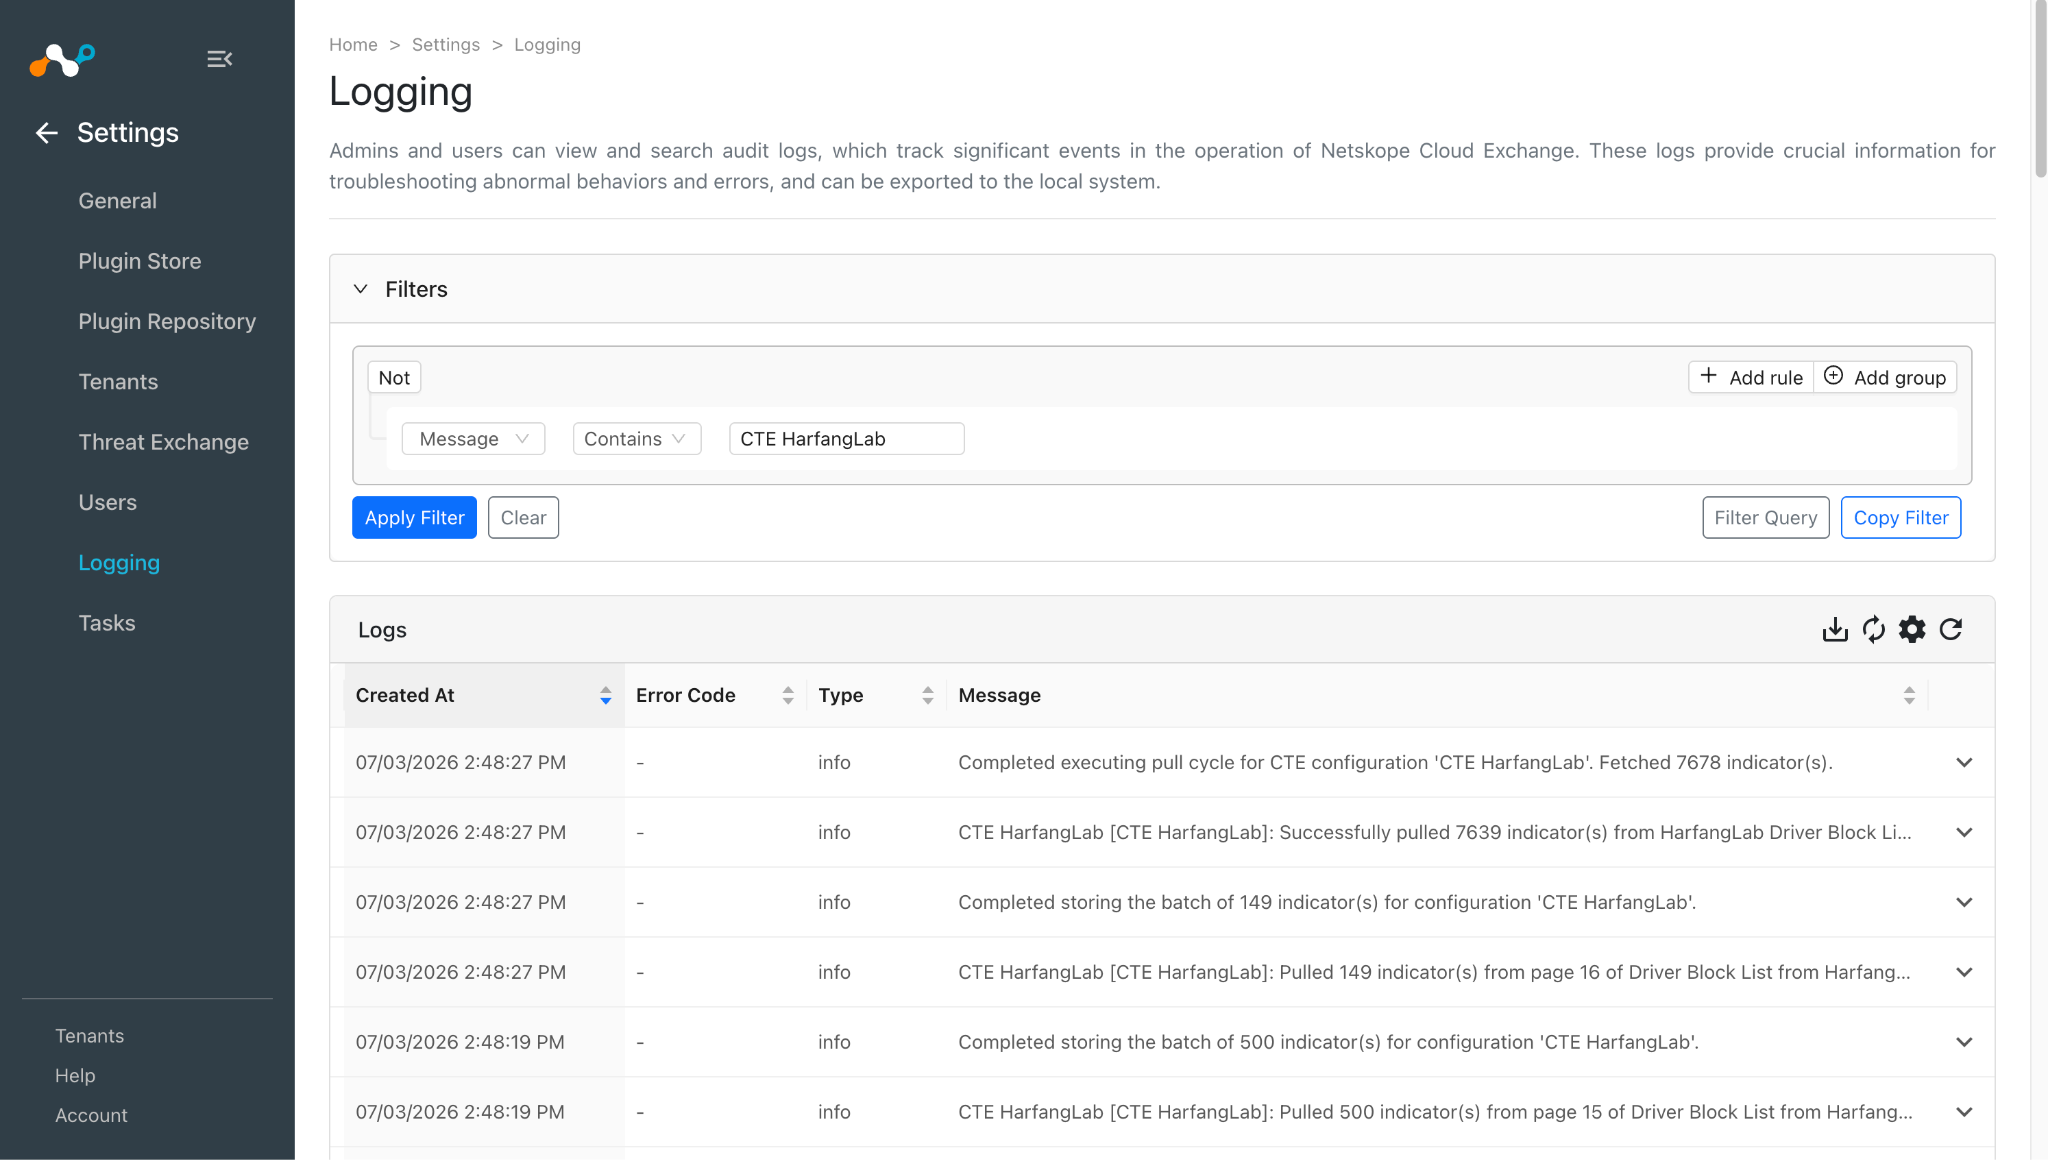
Task: Toggle the Not filter operator
Action: click(394, 378)
